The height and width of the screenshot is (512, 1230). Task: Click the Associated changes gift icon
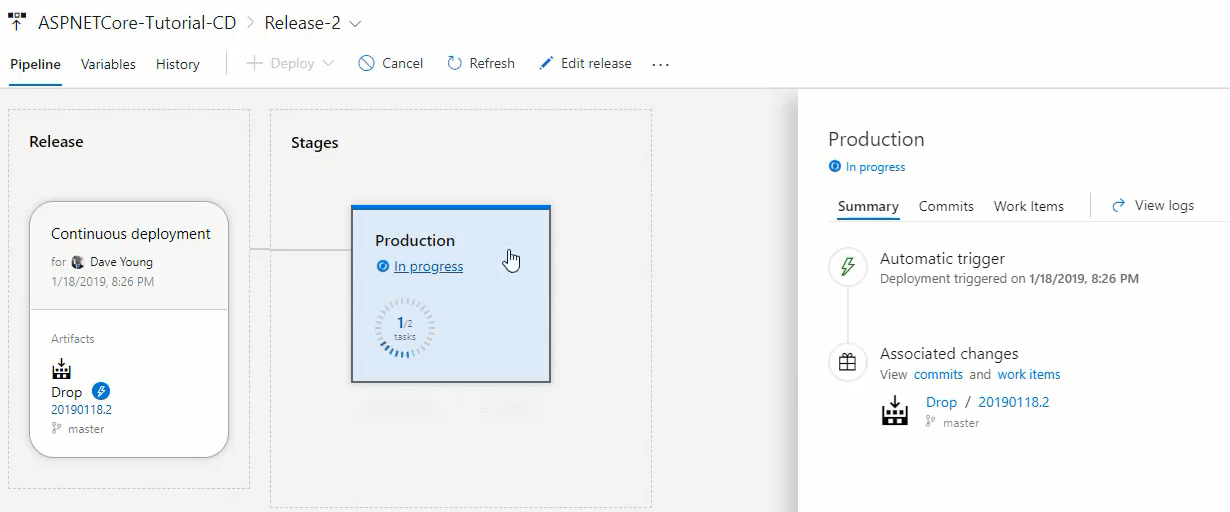(x=848, y=362)
